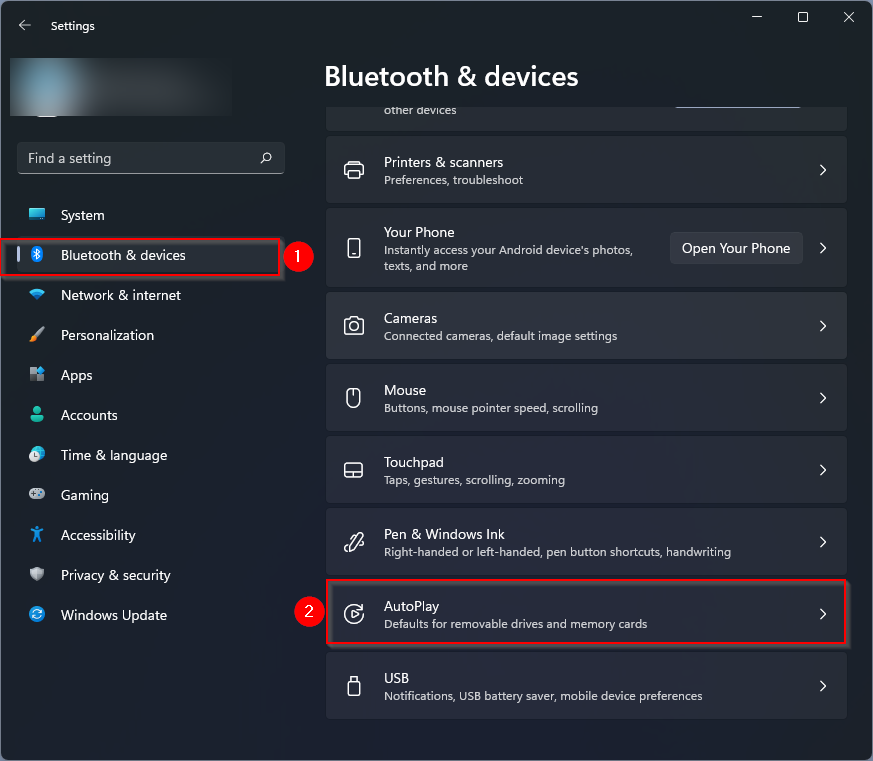Viewport: 873px width, 761px height.
Task: Switch to Apps category
Action: [150, 375]
